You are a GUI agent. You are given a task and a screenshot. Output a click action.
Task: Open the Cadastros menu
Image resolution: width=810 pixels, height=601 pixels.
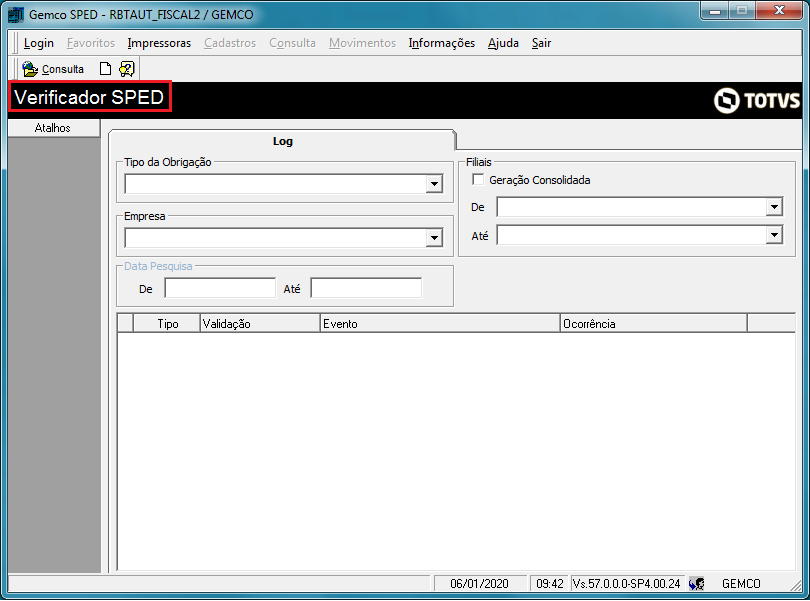tap(230, 43)
